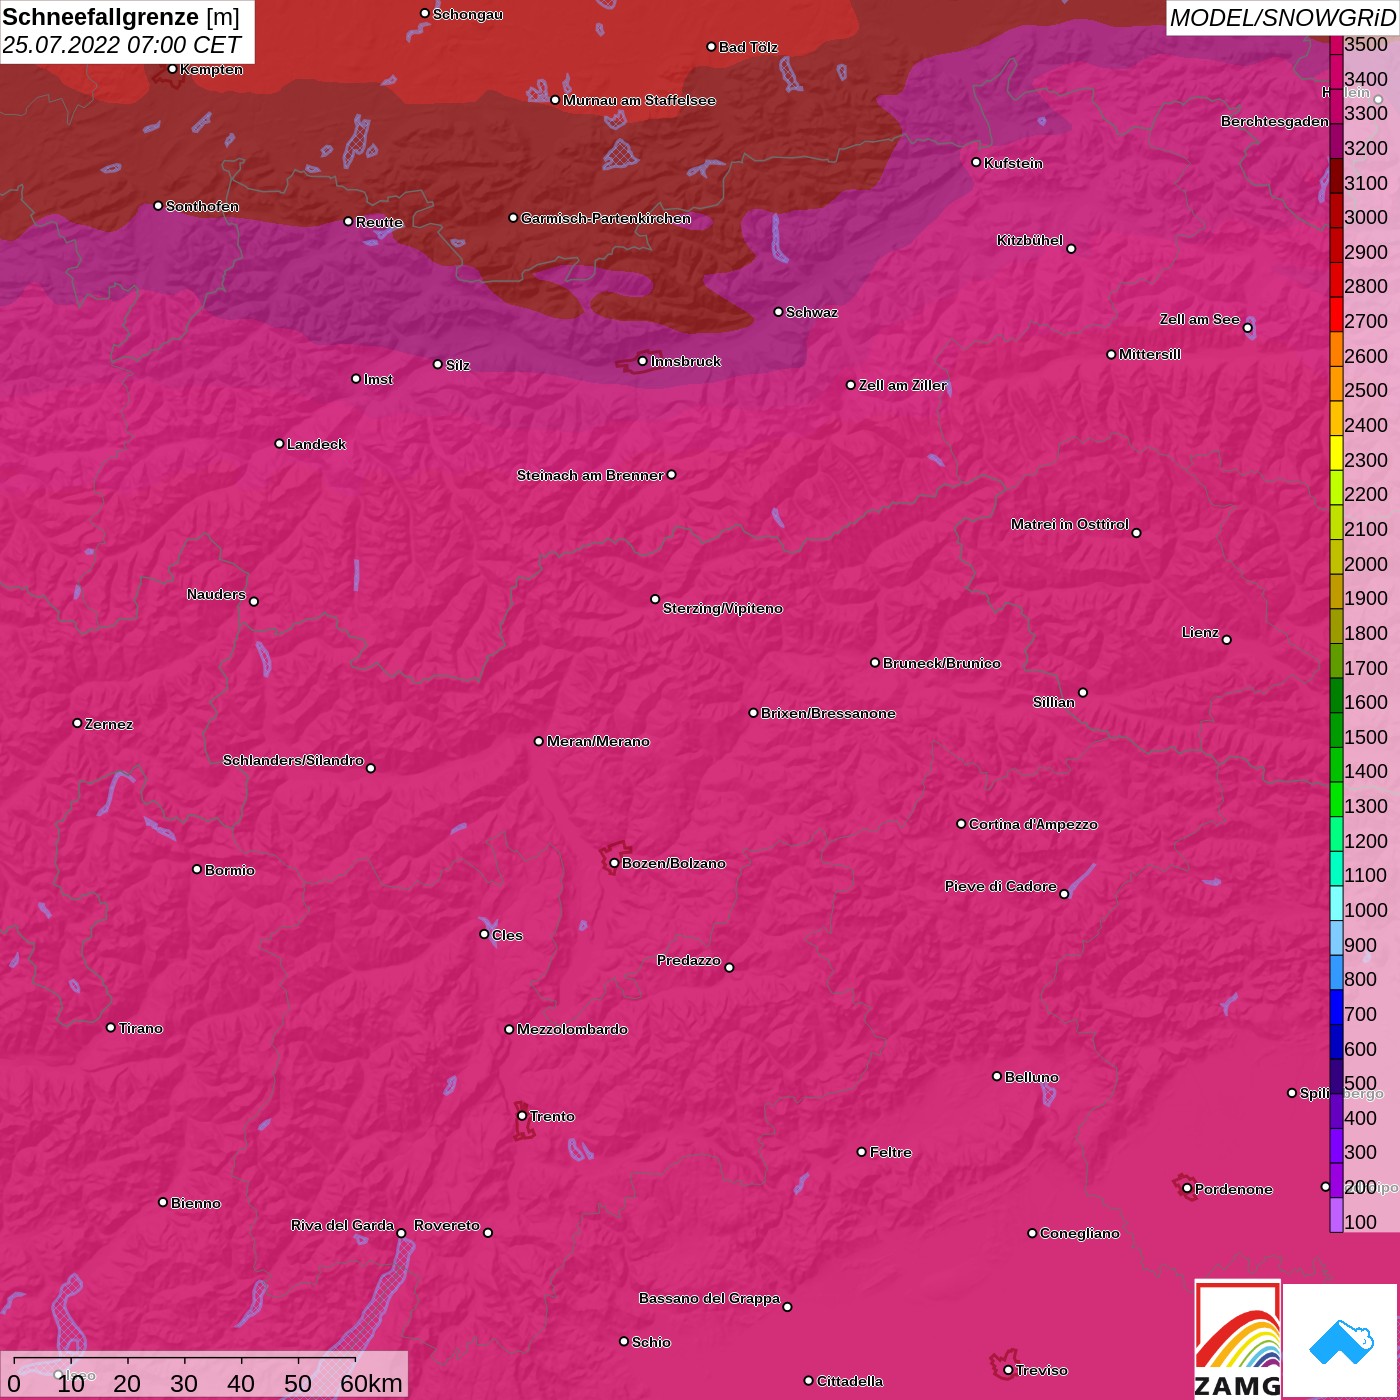Click the Schneefallgrenze [m] title
1400x1400 pixels.
coord(121,17)
